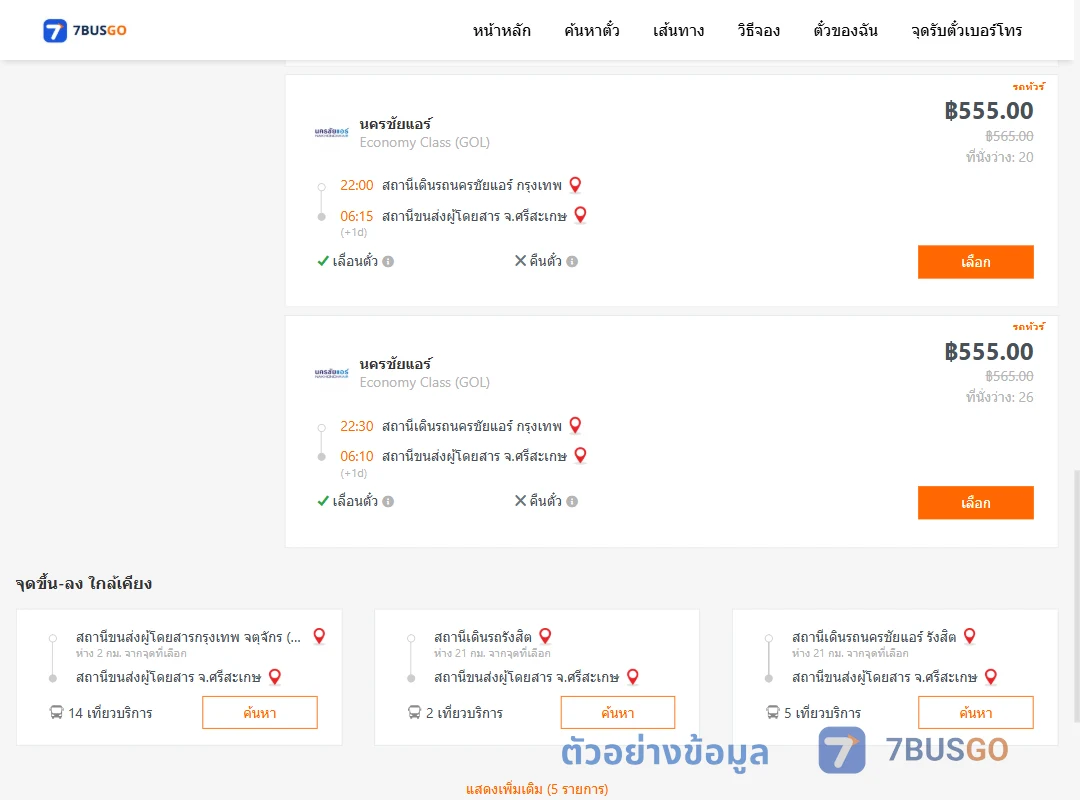Viewport: 1080px width, 800px height.
Task: Select the 22:00 trip with เลือก button
Action: click(x=975, y=262)
